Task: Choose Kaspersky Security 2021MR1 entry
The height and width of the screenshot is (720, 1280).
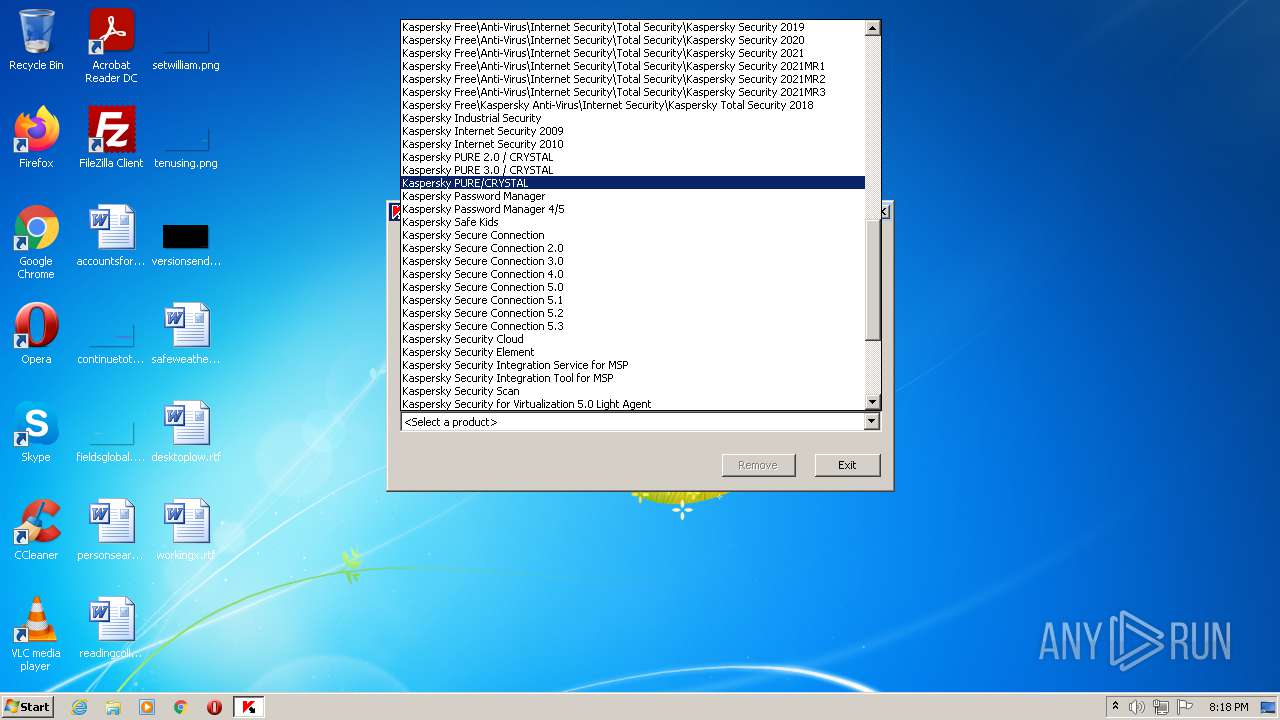Action: pos(633,66)
